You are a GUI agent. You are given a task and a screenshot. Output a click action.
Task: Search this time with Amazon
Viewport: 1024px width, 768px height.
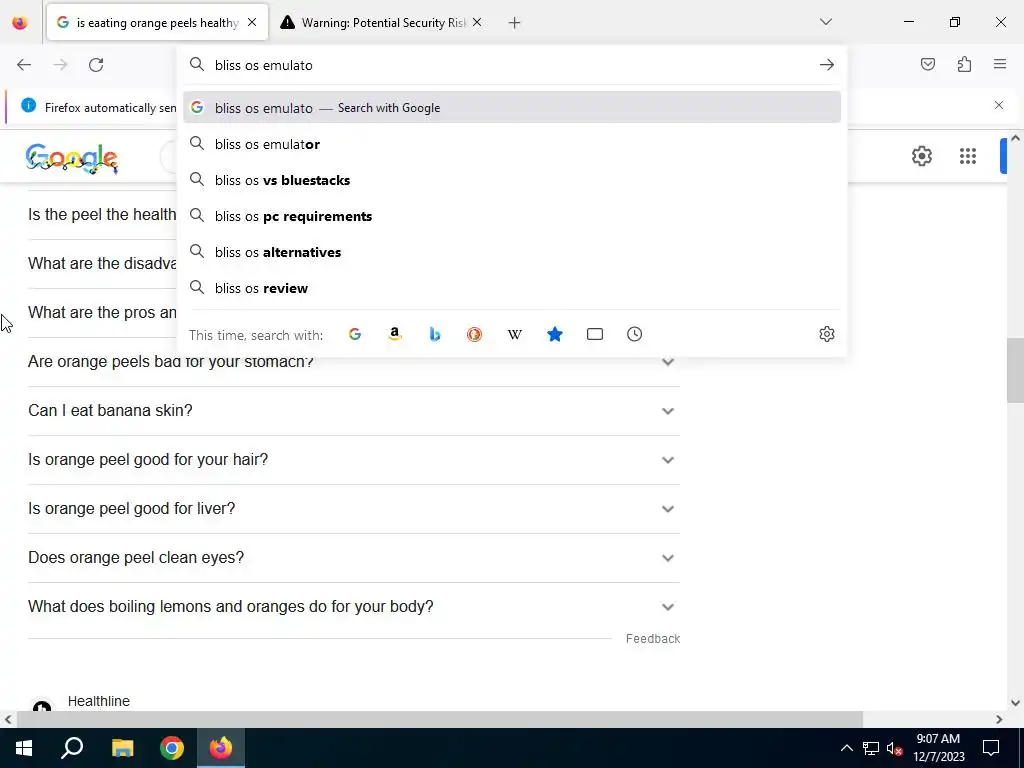point(394,334)
